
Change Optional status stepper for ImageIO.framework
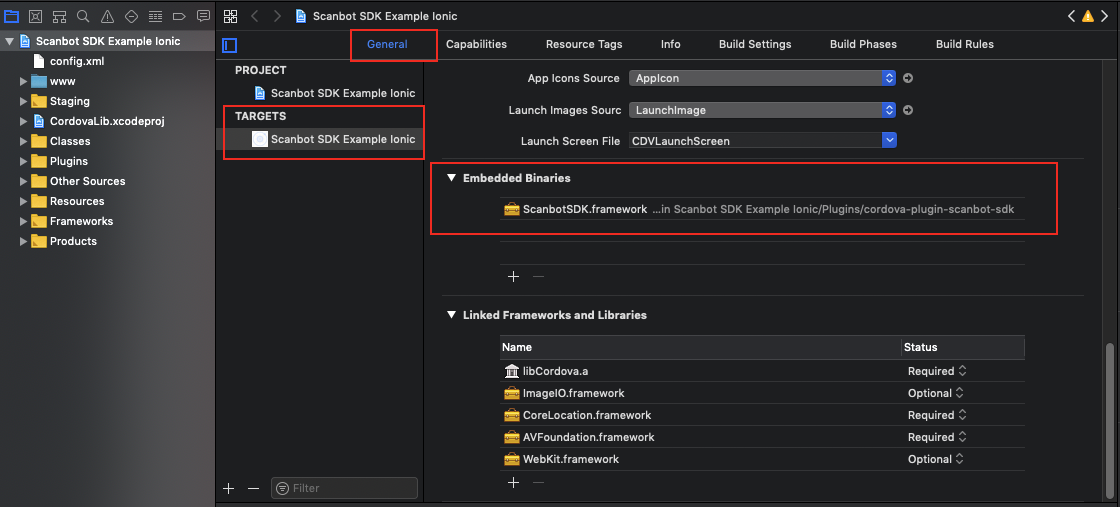coord(959,393)
